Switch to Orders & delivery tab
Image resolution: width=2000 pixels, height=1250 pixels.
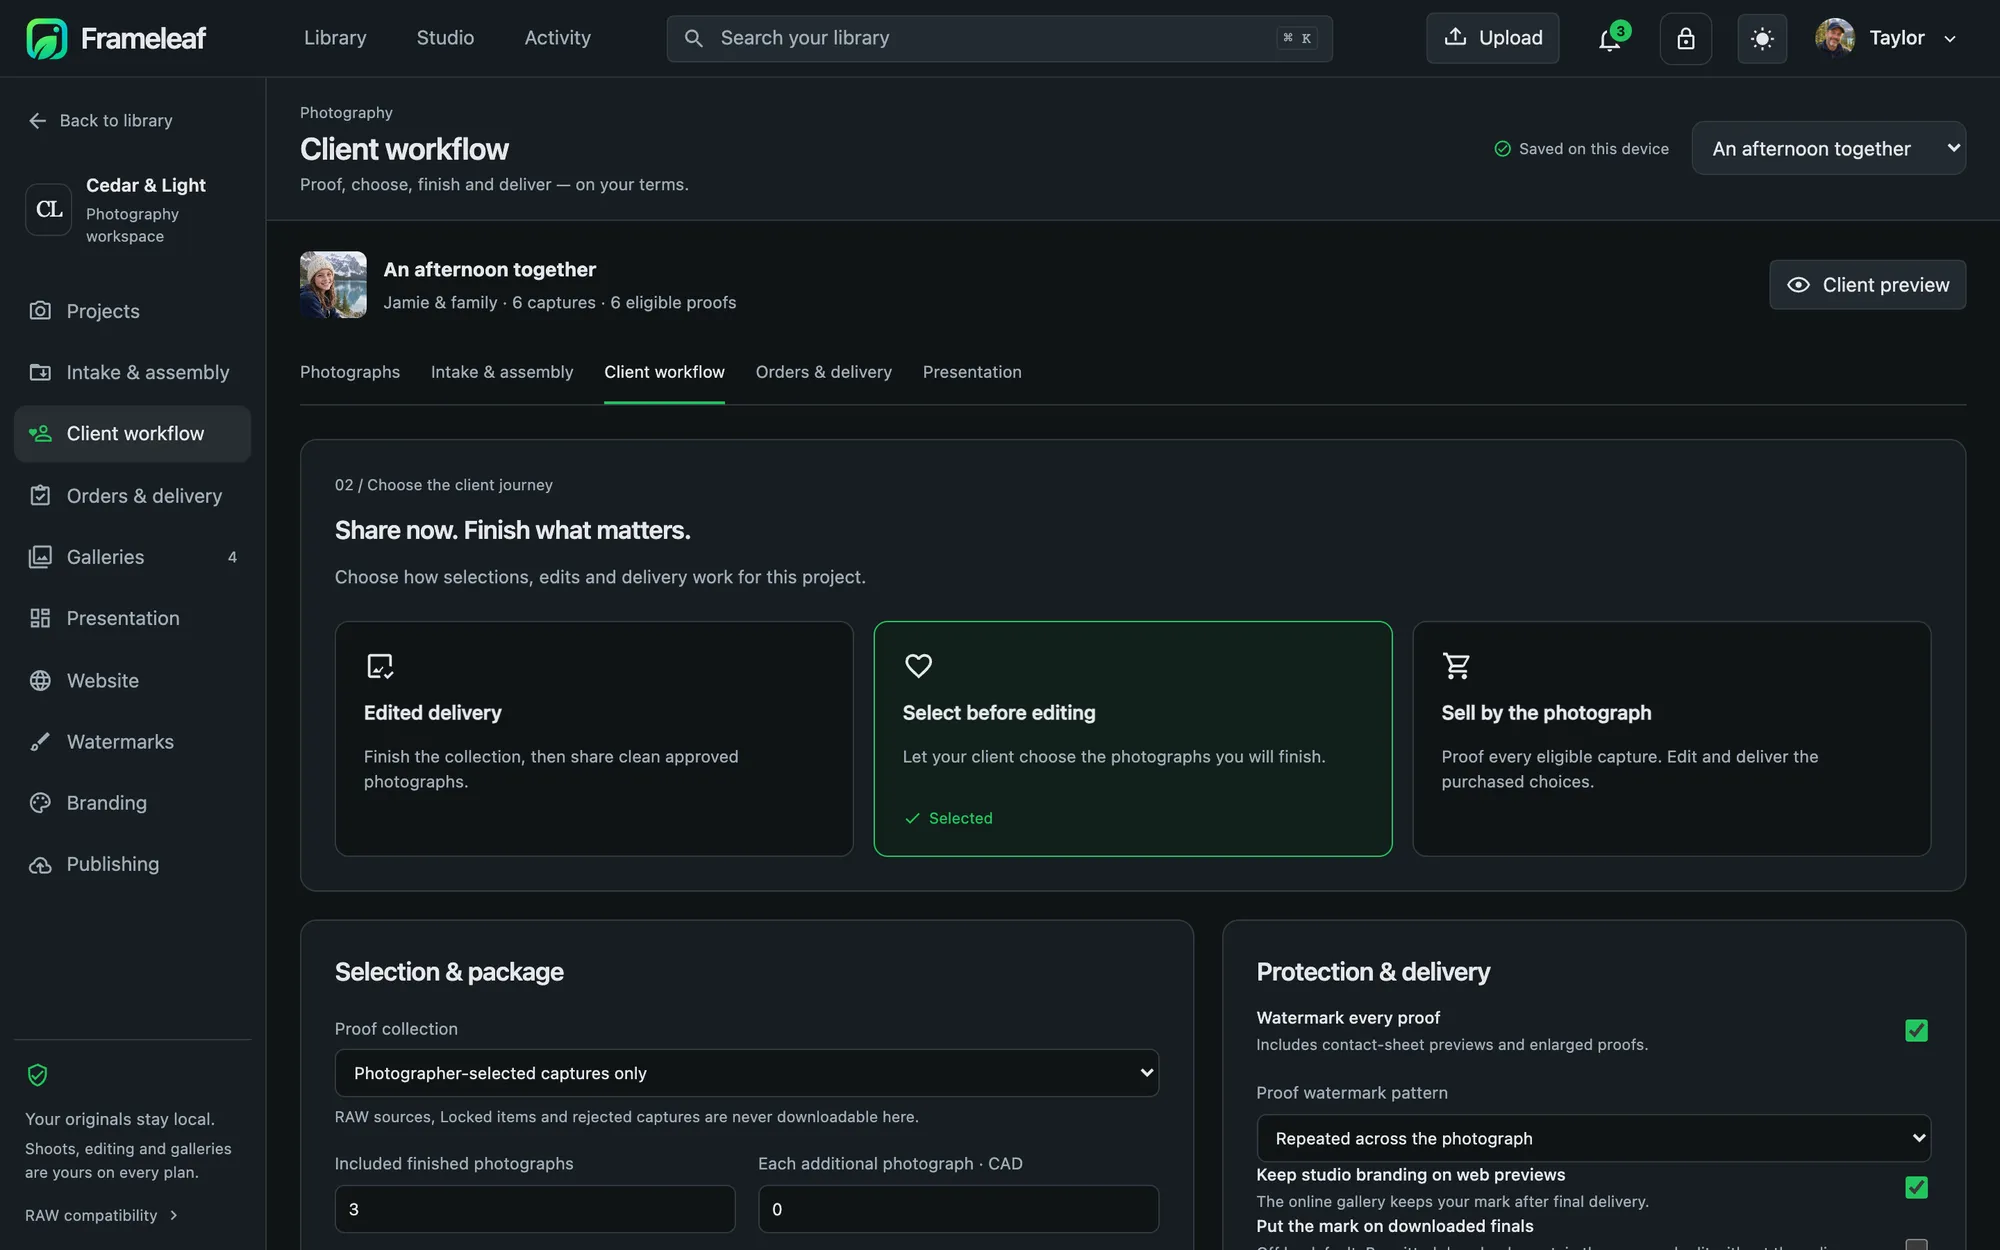pyautogui.click(x=824, y=372)
